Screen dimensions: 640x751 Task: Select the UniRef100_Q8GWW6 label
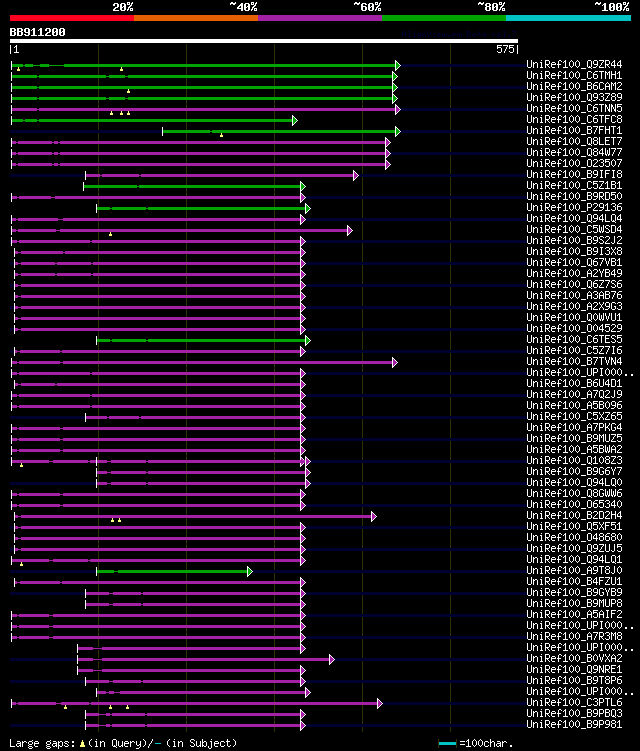coord(574,494)
